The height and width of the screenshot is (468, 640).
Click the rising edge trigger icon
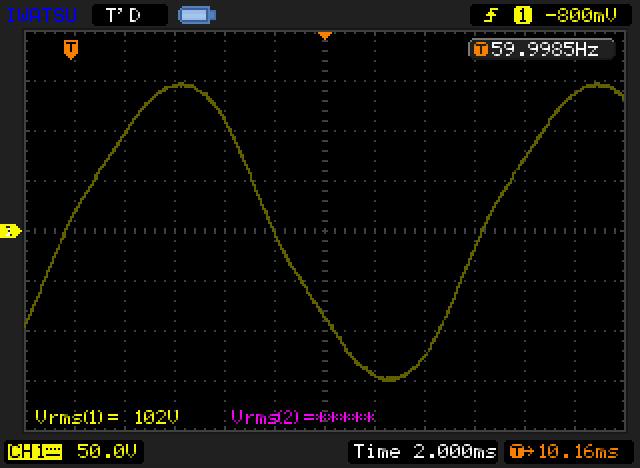point(491,16)
